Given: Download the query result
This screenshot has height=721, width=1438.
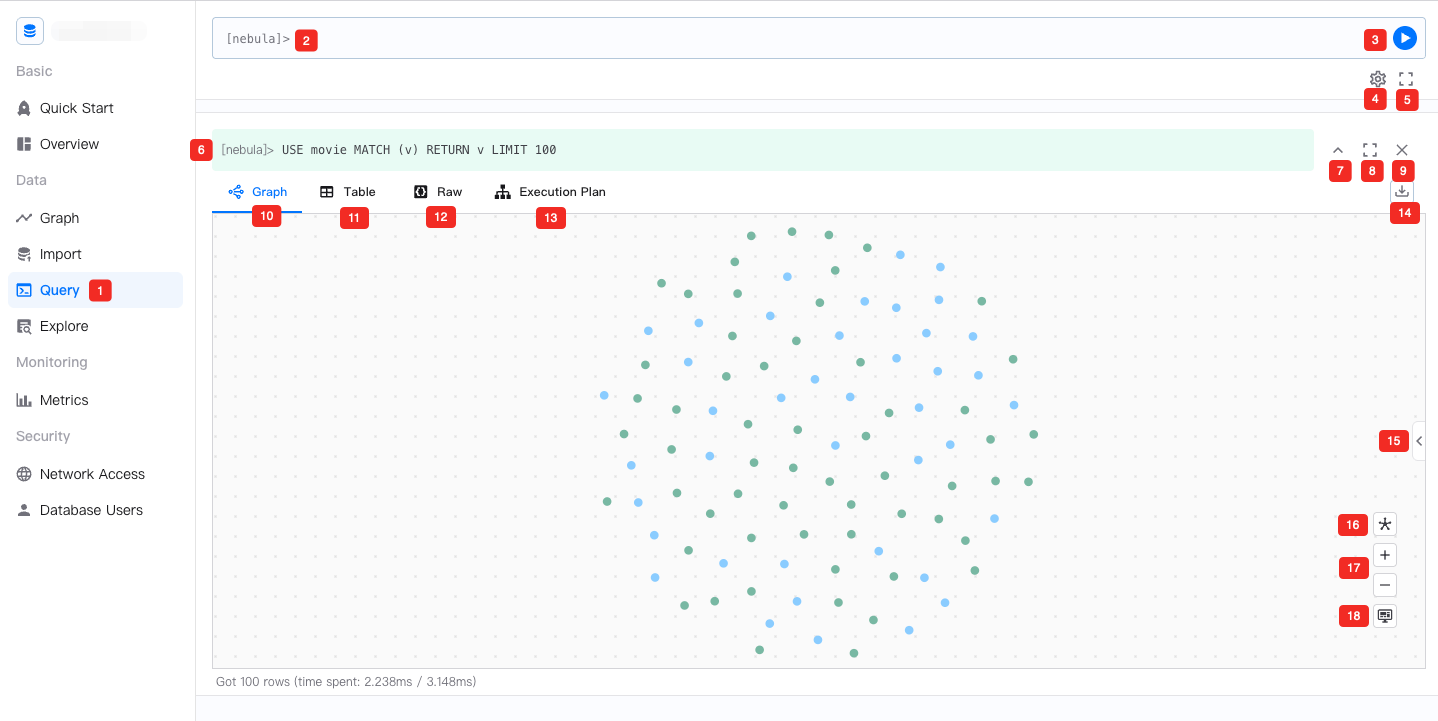Looking at the screenshot, I should [x=1402, y=191].
